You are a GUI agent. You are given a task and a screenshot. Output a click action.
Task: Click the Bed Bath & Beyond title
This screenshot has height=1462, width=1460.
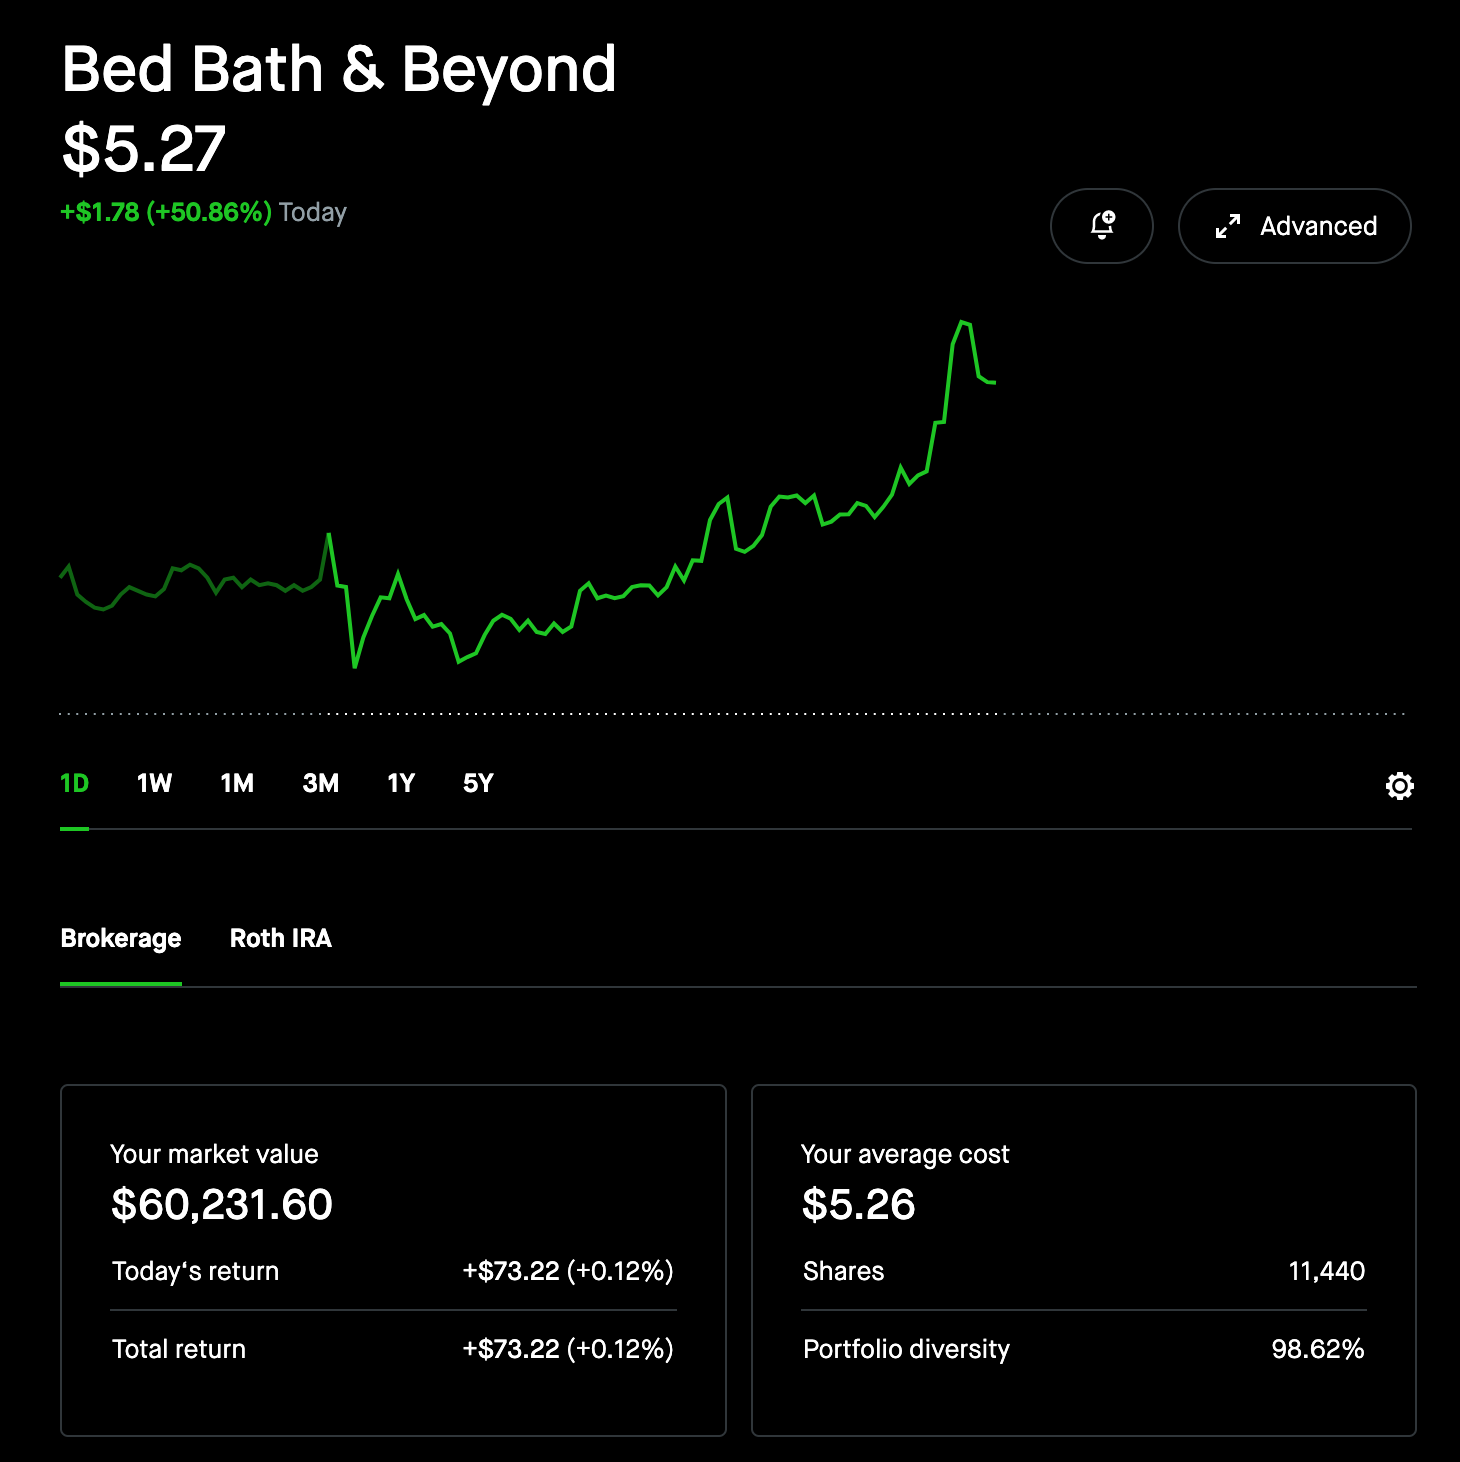tap(338, 70)
